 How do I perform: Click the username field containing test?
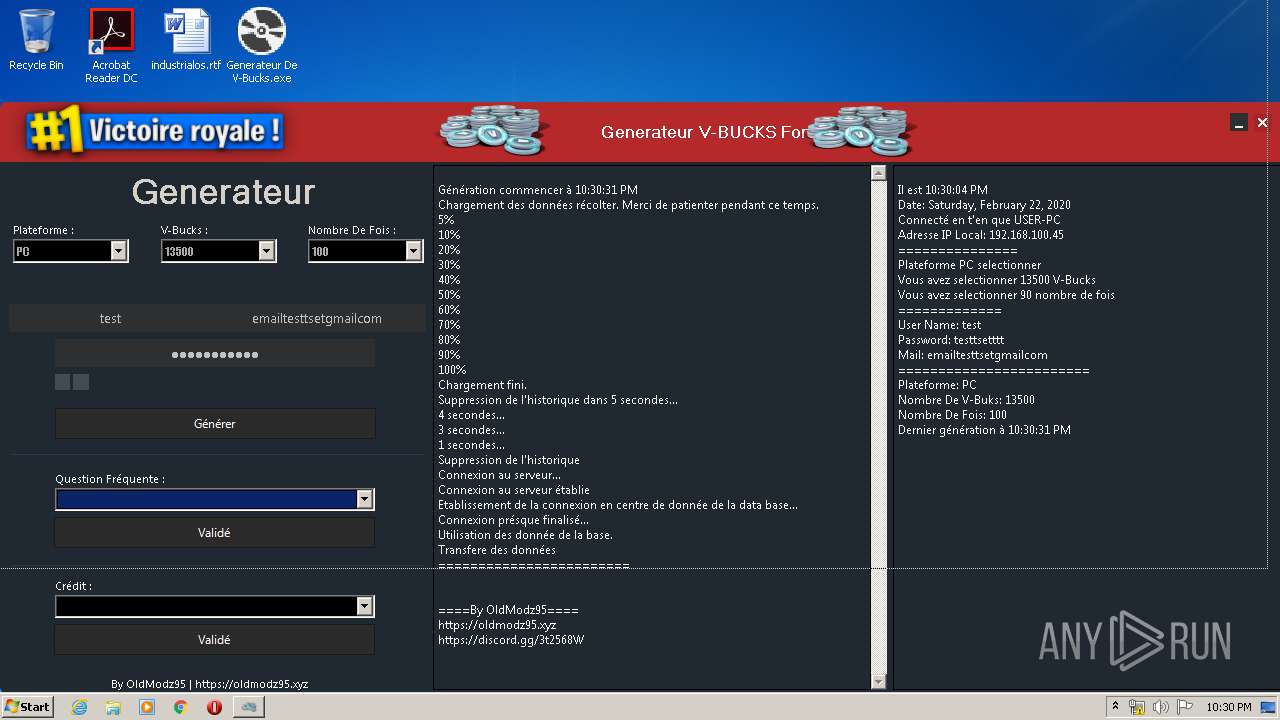click(110, 318)
